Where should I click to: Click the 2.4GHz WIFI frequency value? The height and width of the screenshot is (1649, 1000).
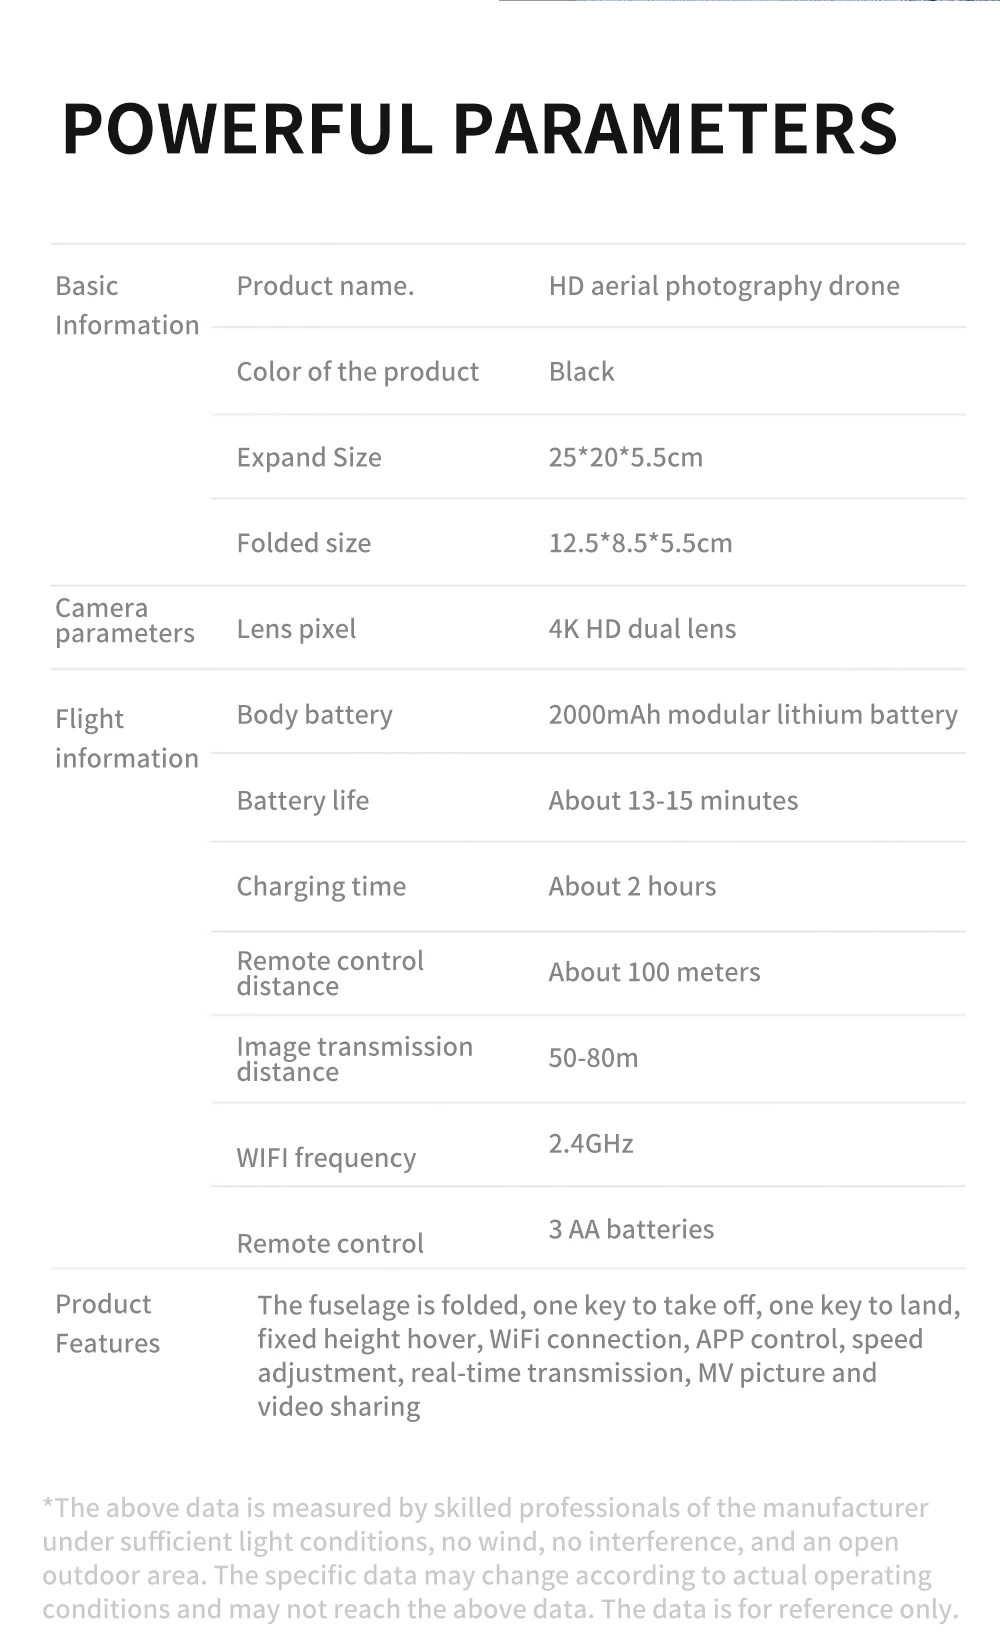tap(591, 1143)
